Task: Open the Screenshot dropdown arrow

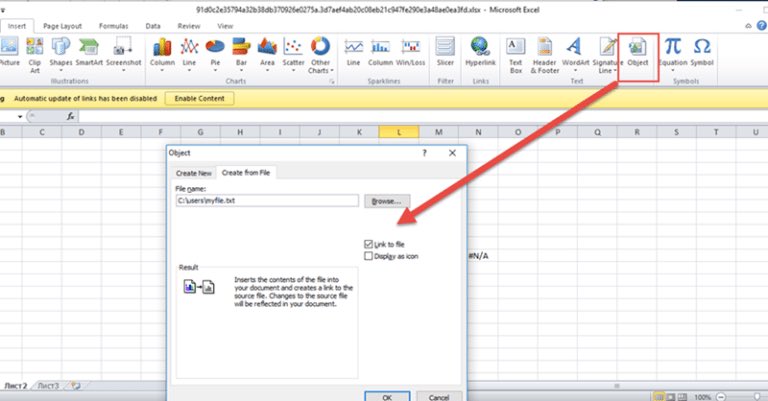Action: point(123,71)
